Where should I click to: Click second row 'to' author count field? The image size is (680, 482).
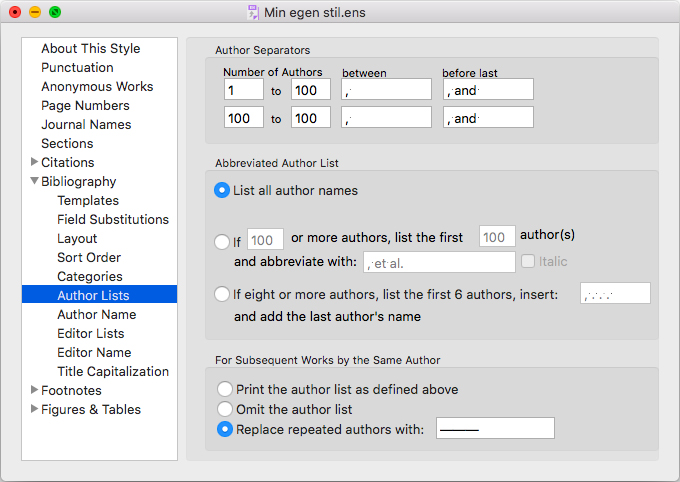coord(311,117)
